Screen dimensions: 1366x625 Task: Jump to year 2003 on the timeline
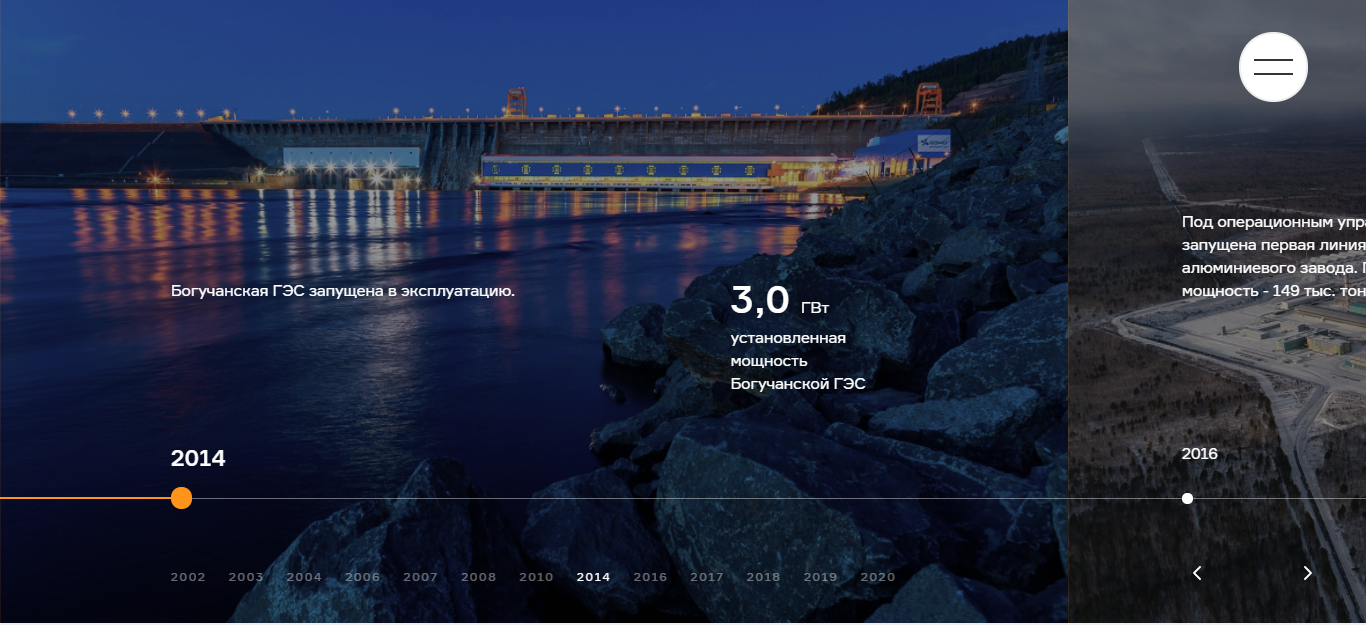[x=246, y=577]
